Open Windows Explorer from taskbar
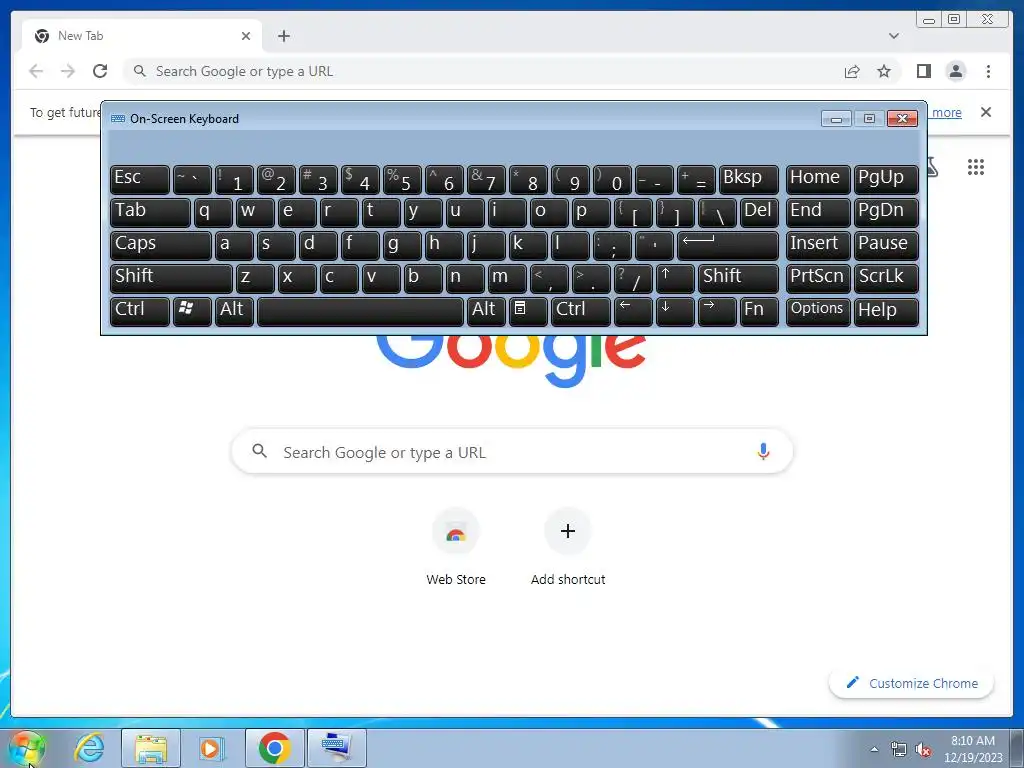 [151, 748]
